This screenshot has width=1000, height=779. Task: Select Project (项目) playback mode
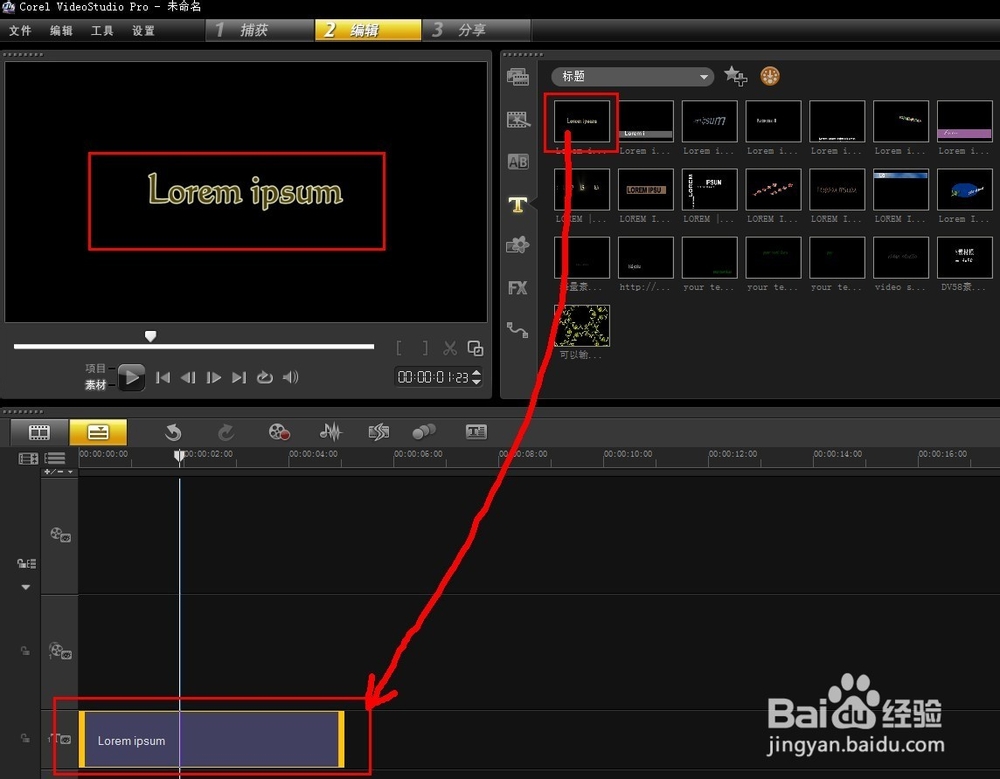tap(96, 368)
